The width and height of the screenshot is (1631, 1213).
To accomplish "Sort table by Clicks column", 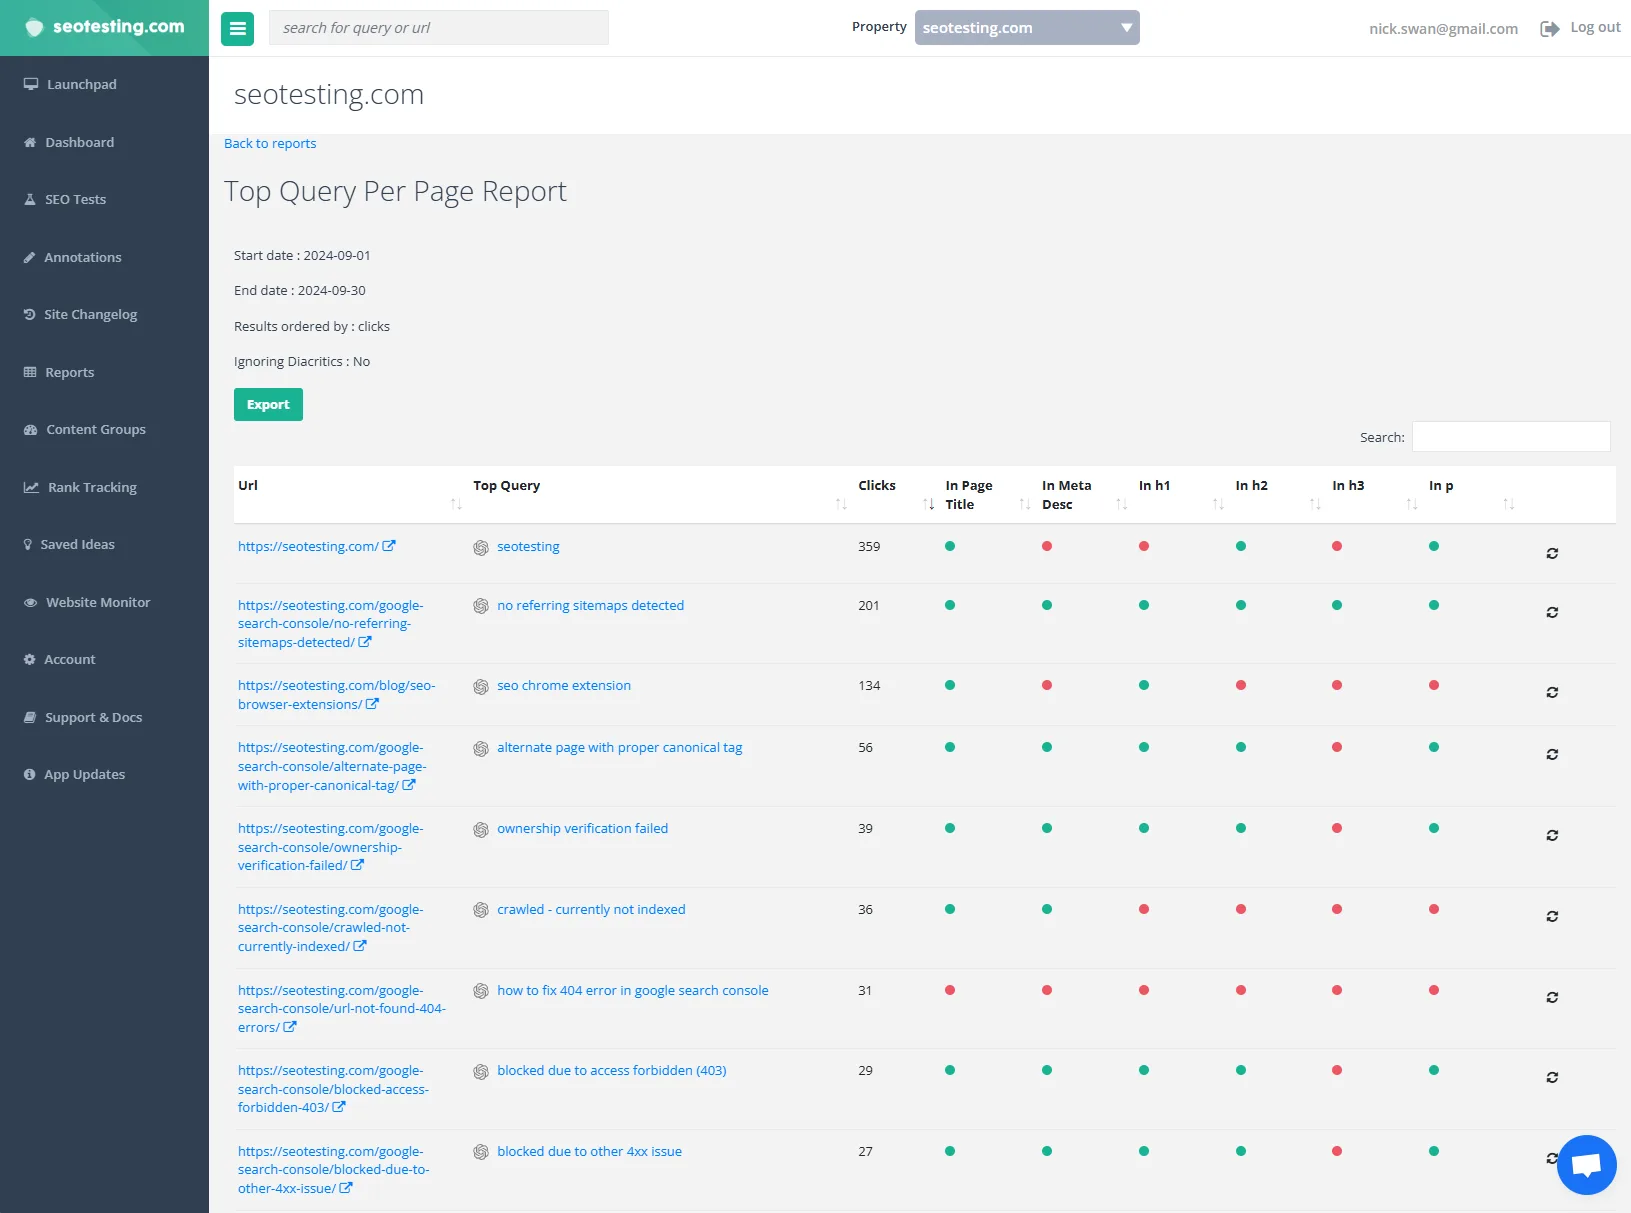I will (894, 494).
